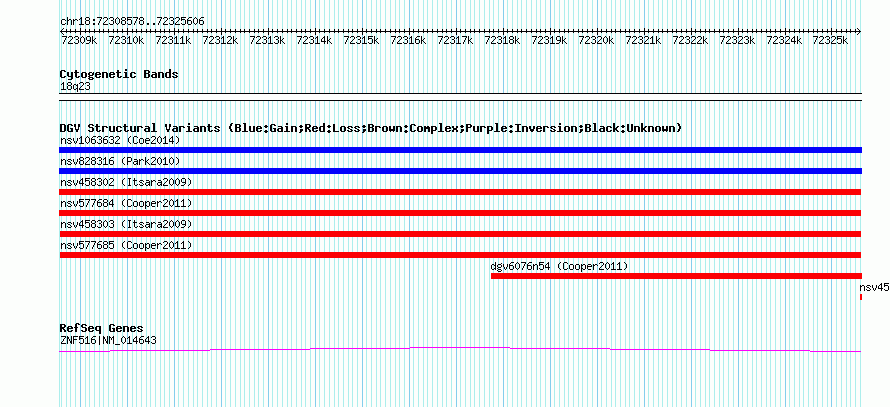Click the 72323k ruler tick label
This screenshot has width=890, height=407.
pyautogui.click(x=738, y=41)
